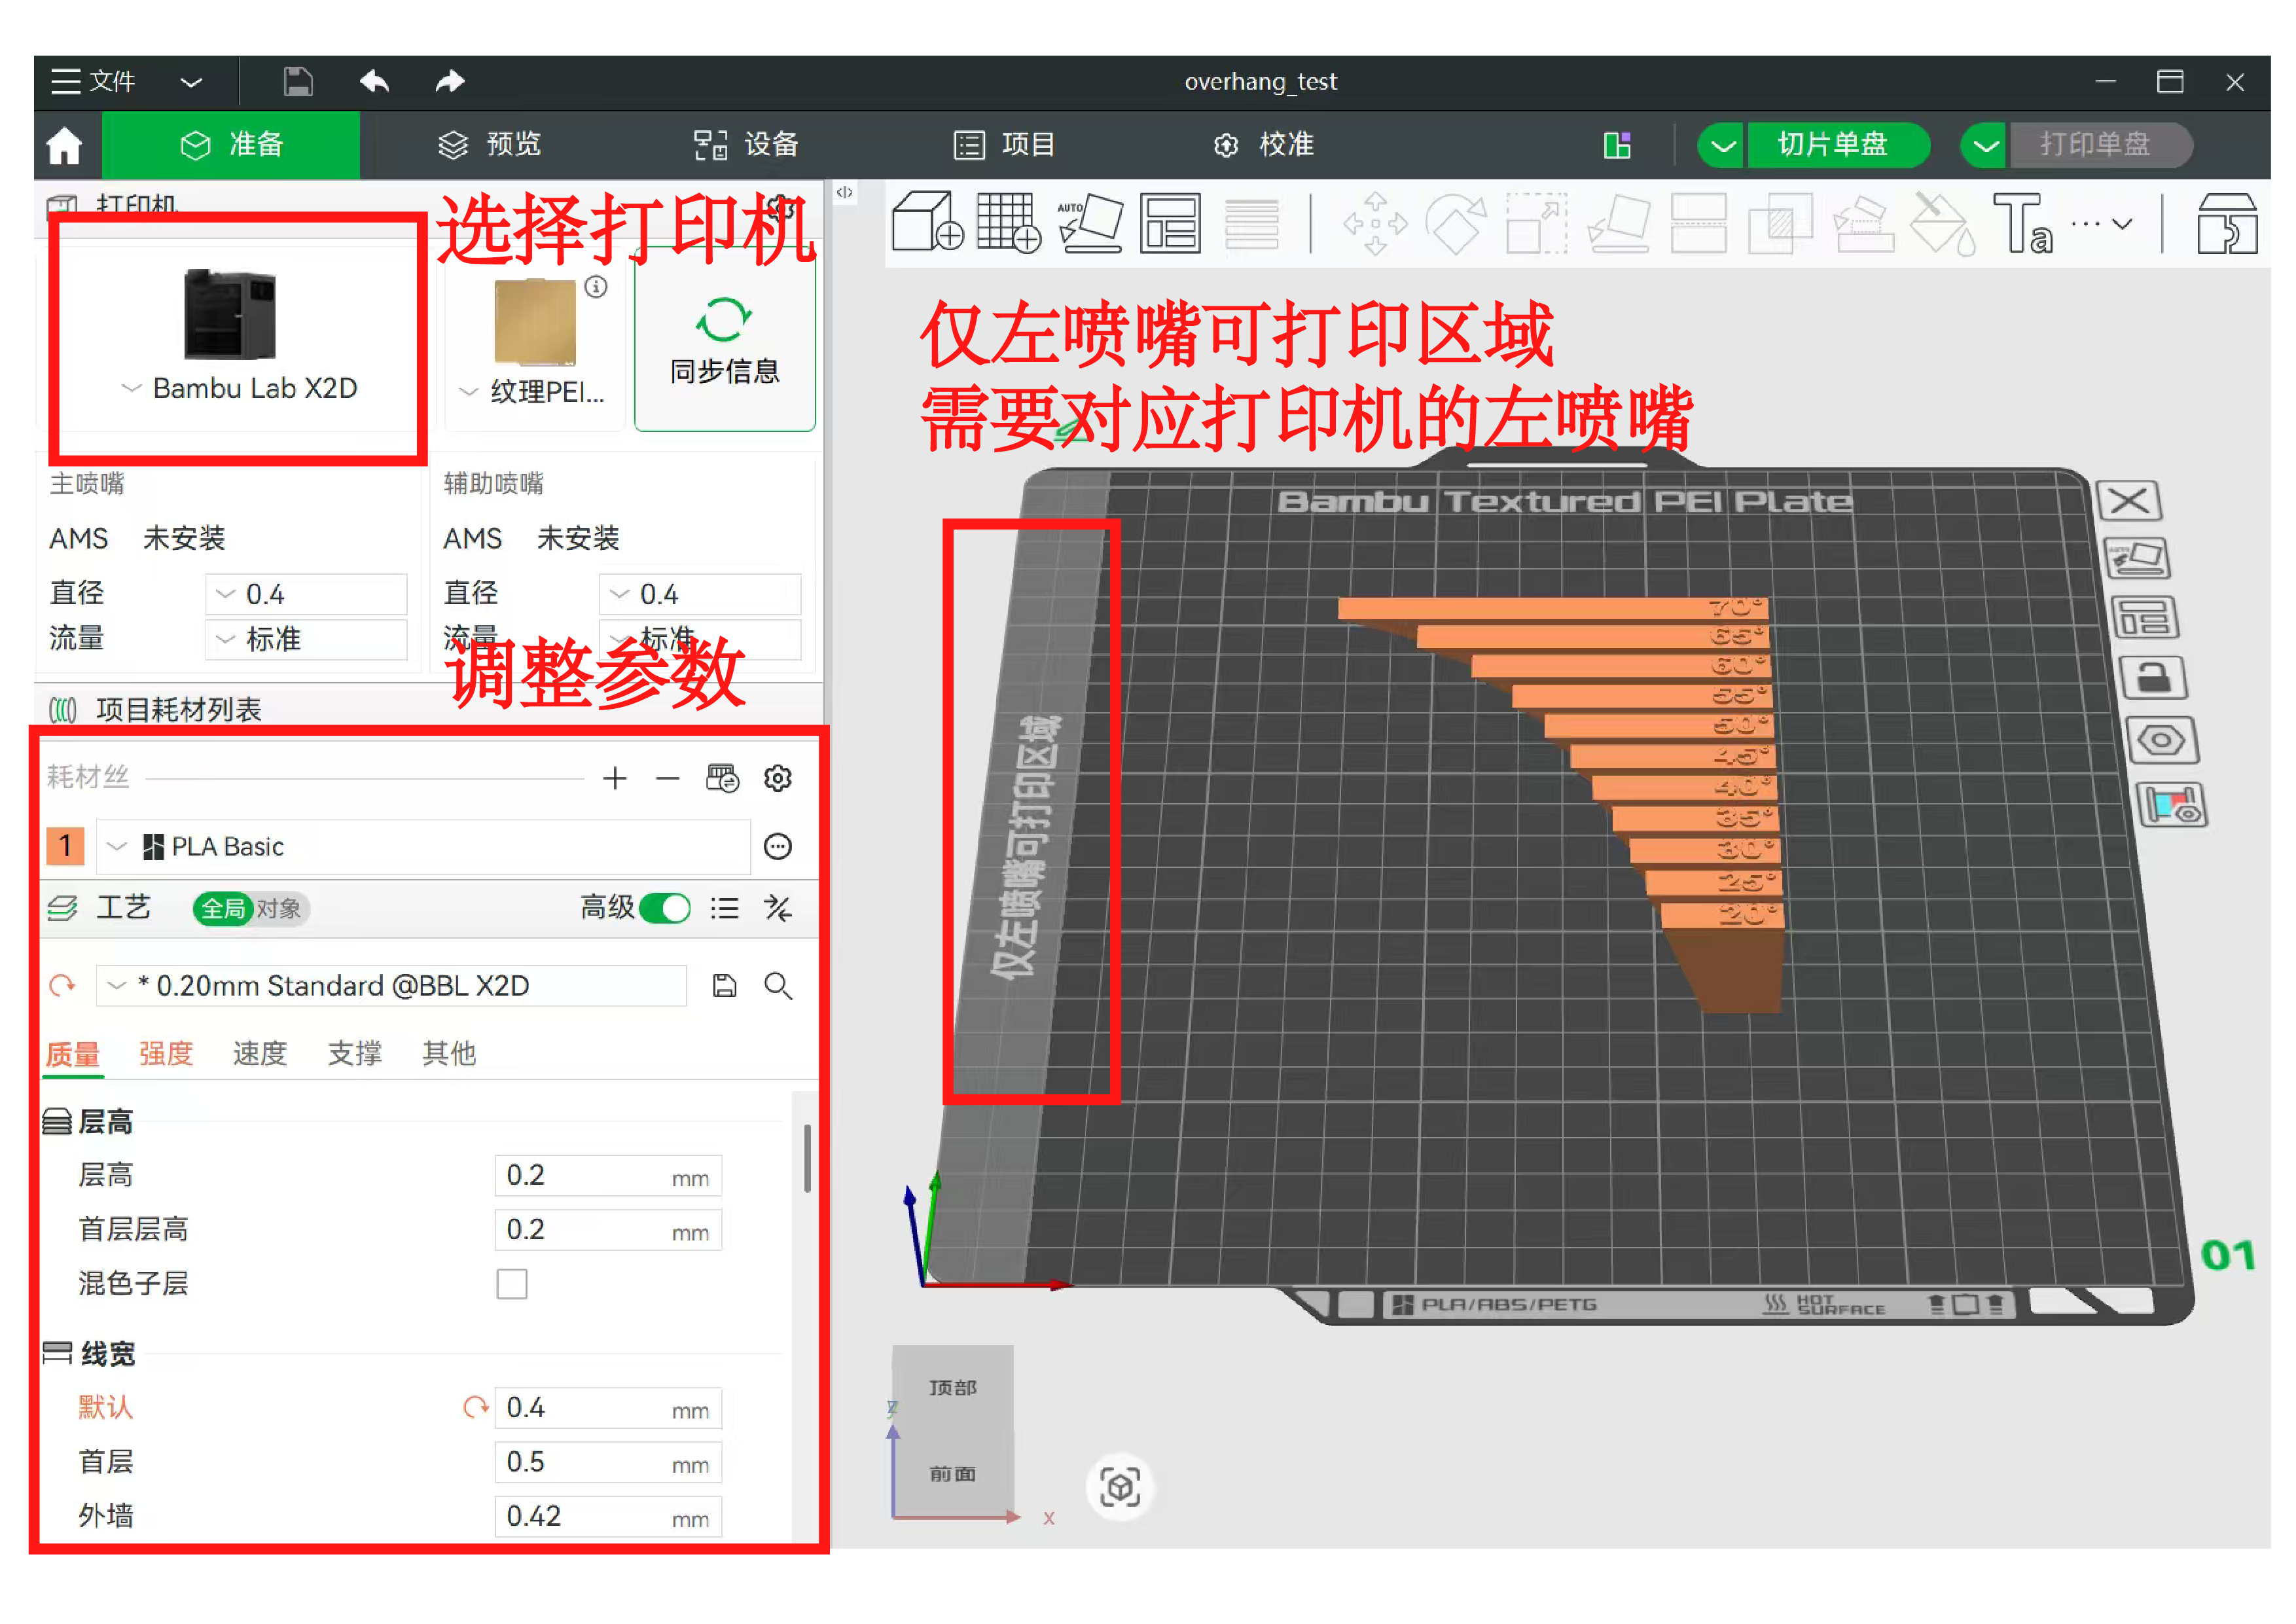Remove plate 01 with the X icon
Viewport: 2296px width, 1624px height.
2129,500
